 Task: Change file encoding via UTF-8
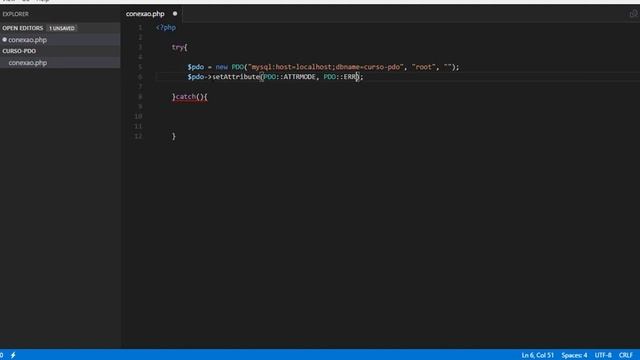pos(603,355)
